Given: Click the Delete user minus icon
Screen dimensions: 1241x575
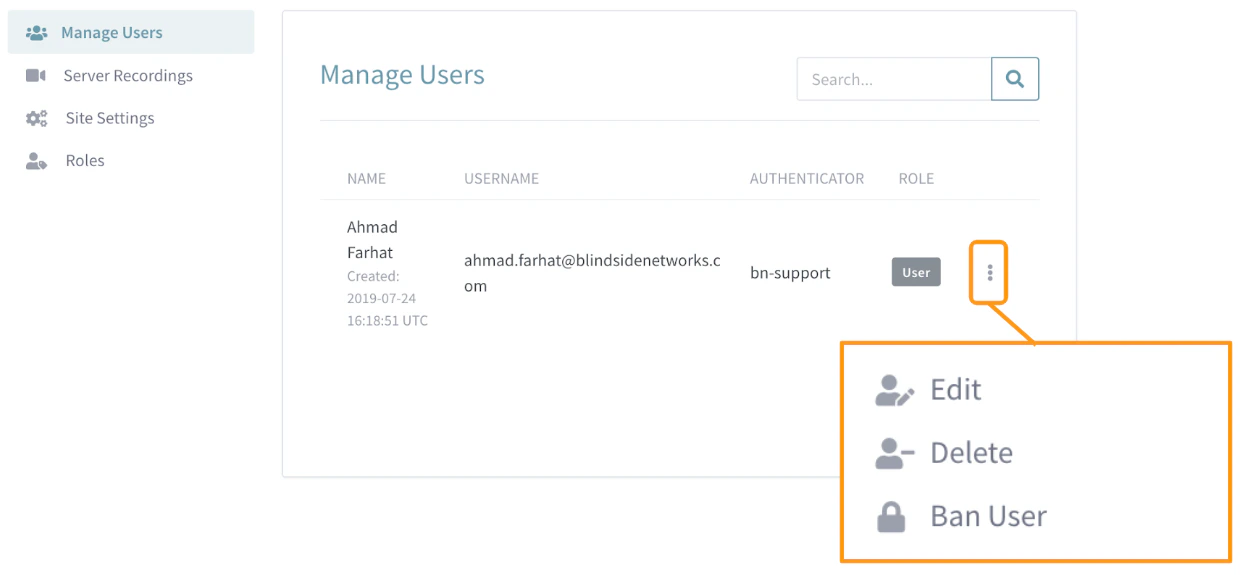Looking at the screenshot, I should tap(894, 454).
